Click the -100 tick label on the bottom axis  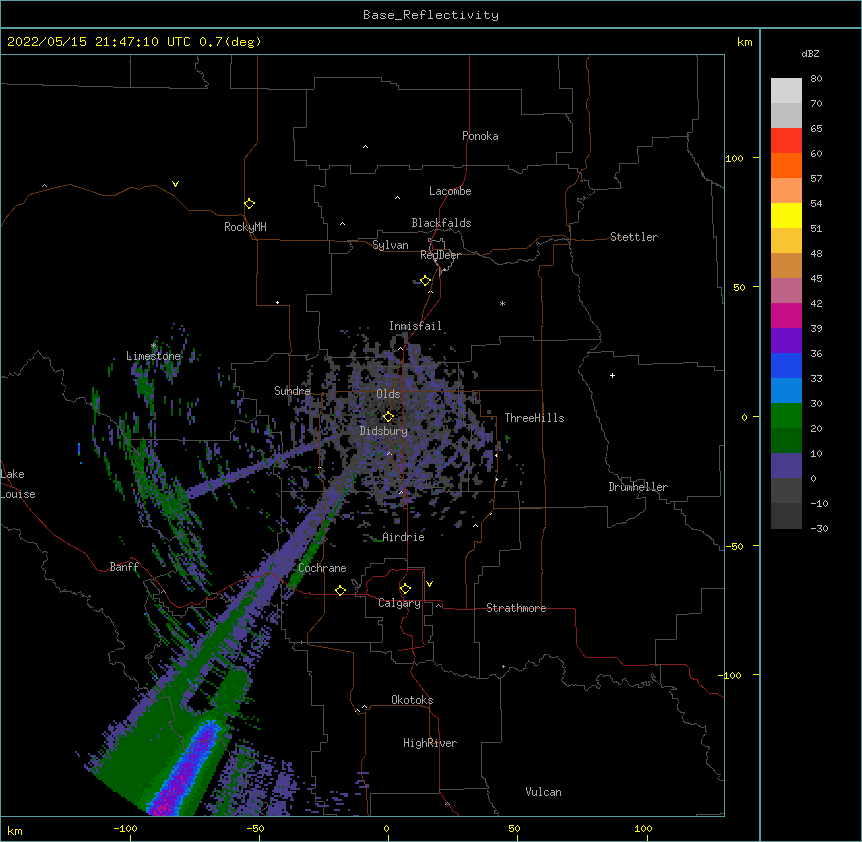125,828
